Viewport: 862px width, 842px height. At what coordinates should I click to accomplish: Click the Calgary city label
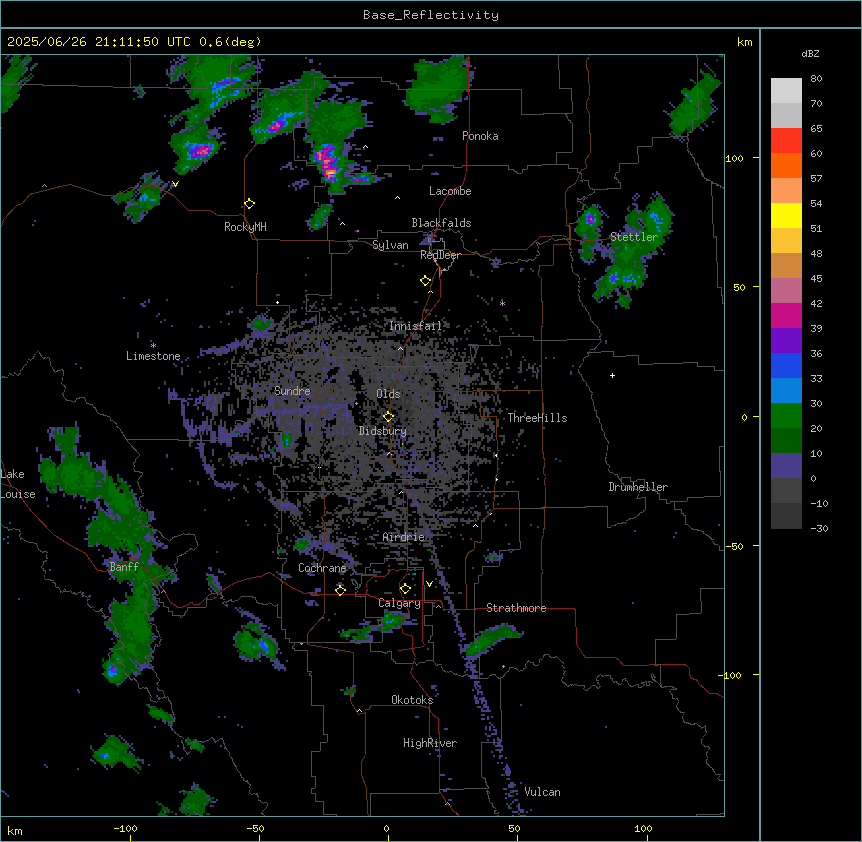(x=399, y=603)
